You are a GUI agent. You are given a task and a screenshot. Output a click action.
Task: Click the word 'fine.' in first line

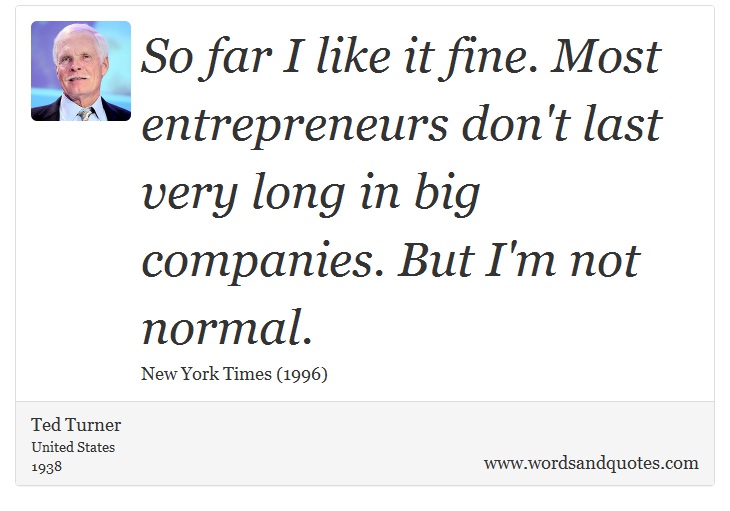click(488, 58)
